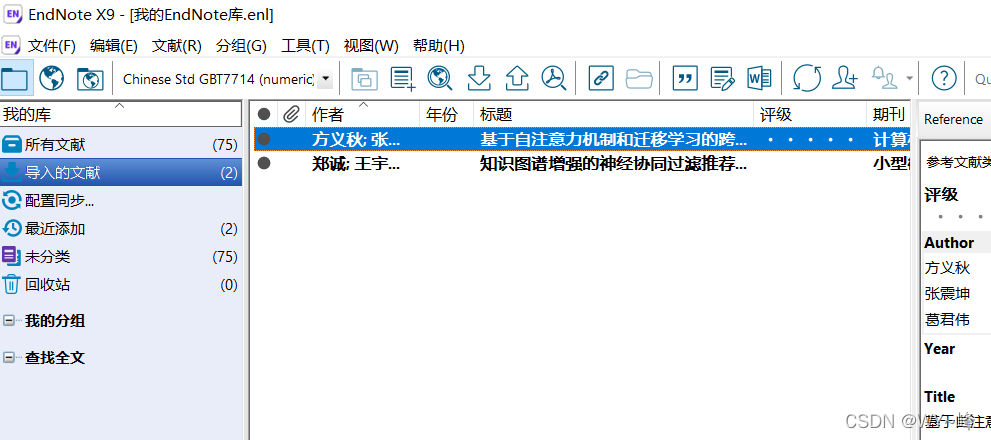Viewport: 991px width, 440px height.
Task: Click author 方义秋 in Reference panel
Action: 947,267
